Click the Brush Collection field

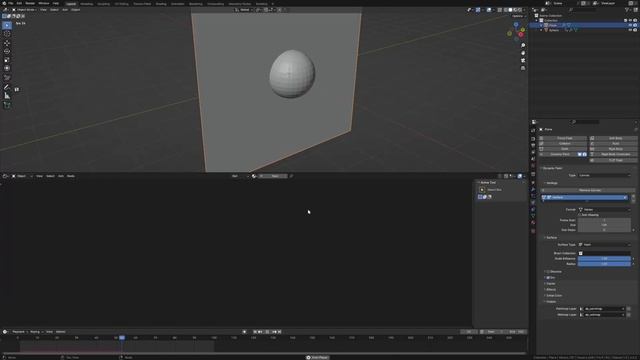pos(604,253)
